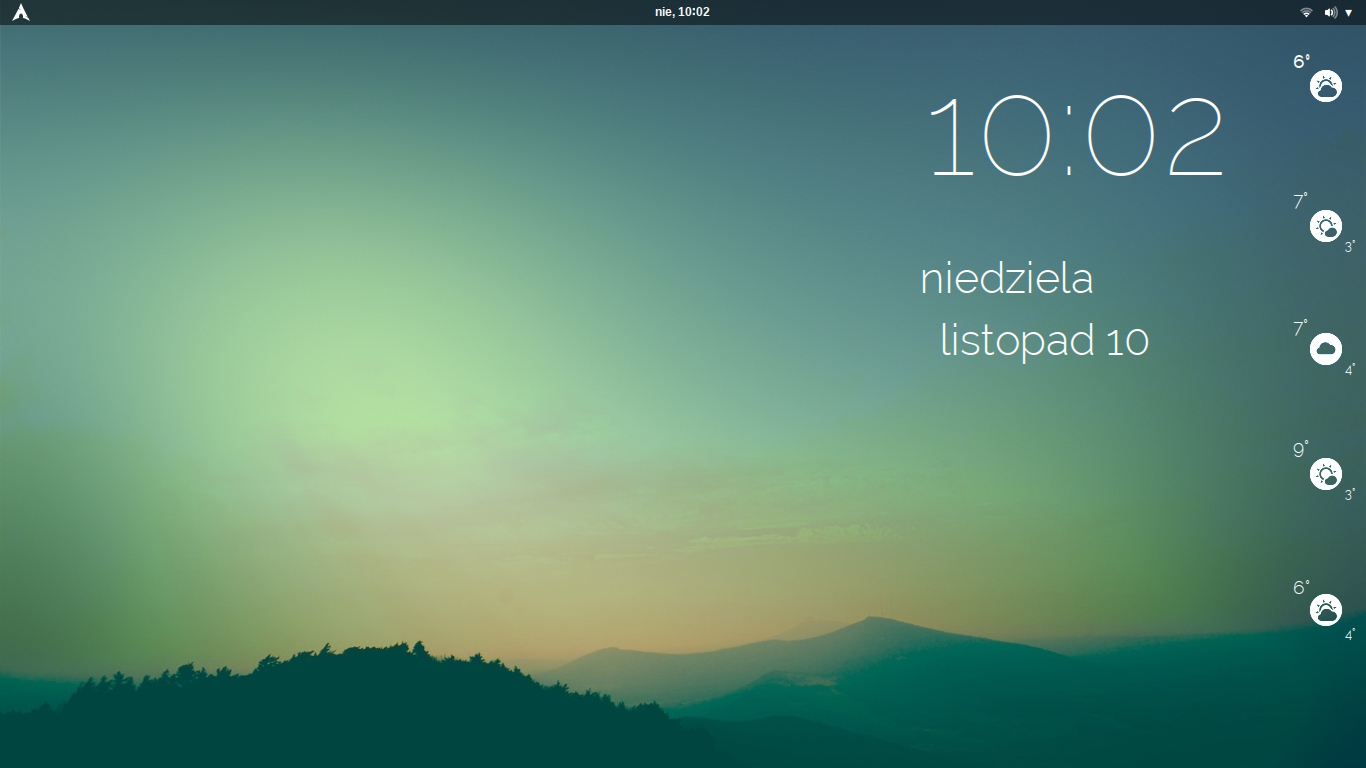
Task: Click the bold 6° current temperature
Action: tap(1301, 62)
